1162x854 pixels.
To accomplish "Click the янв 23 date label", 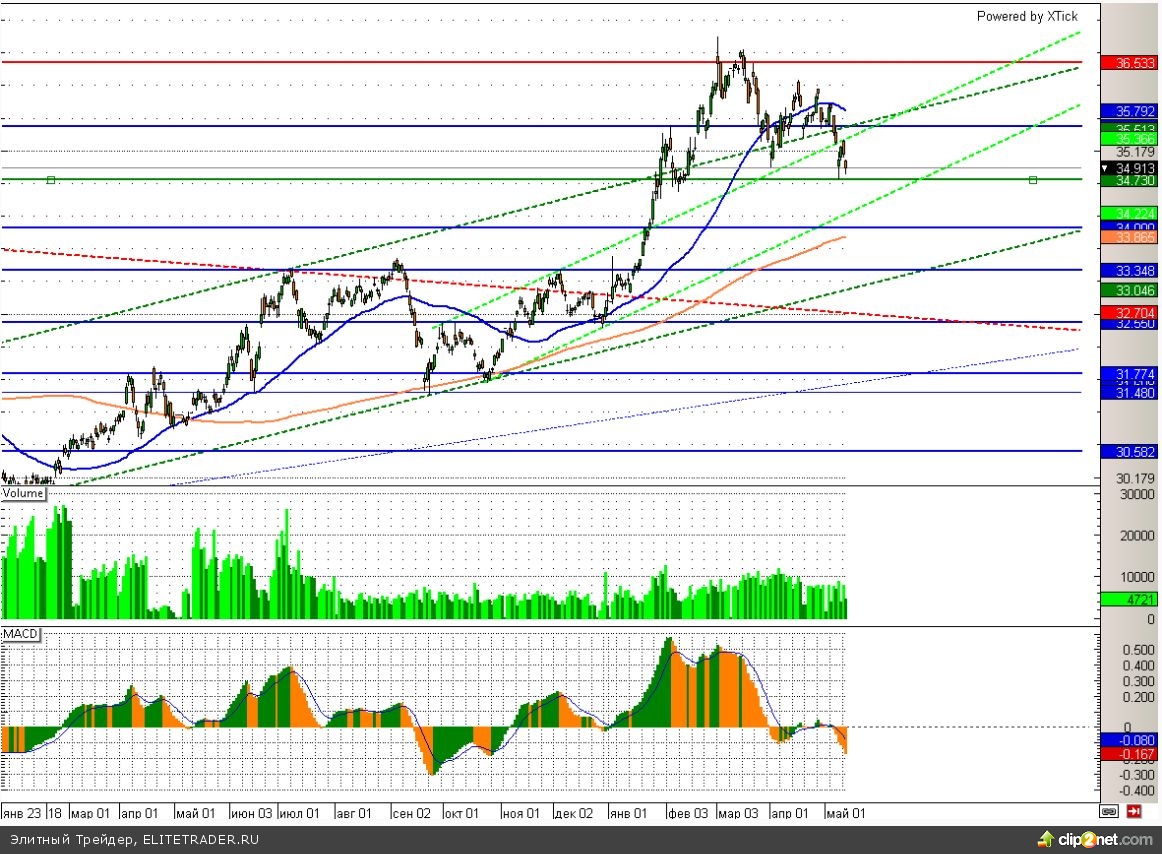I will (21, 813).
